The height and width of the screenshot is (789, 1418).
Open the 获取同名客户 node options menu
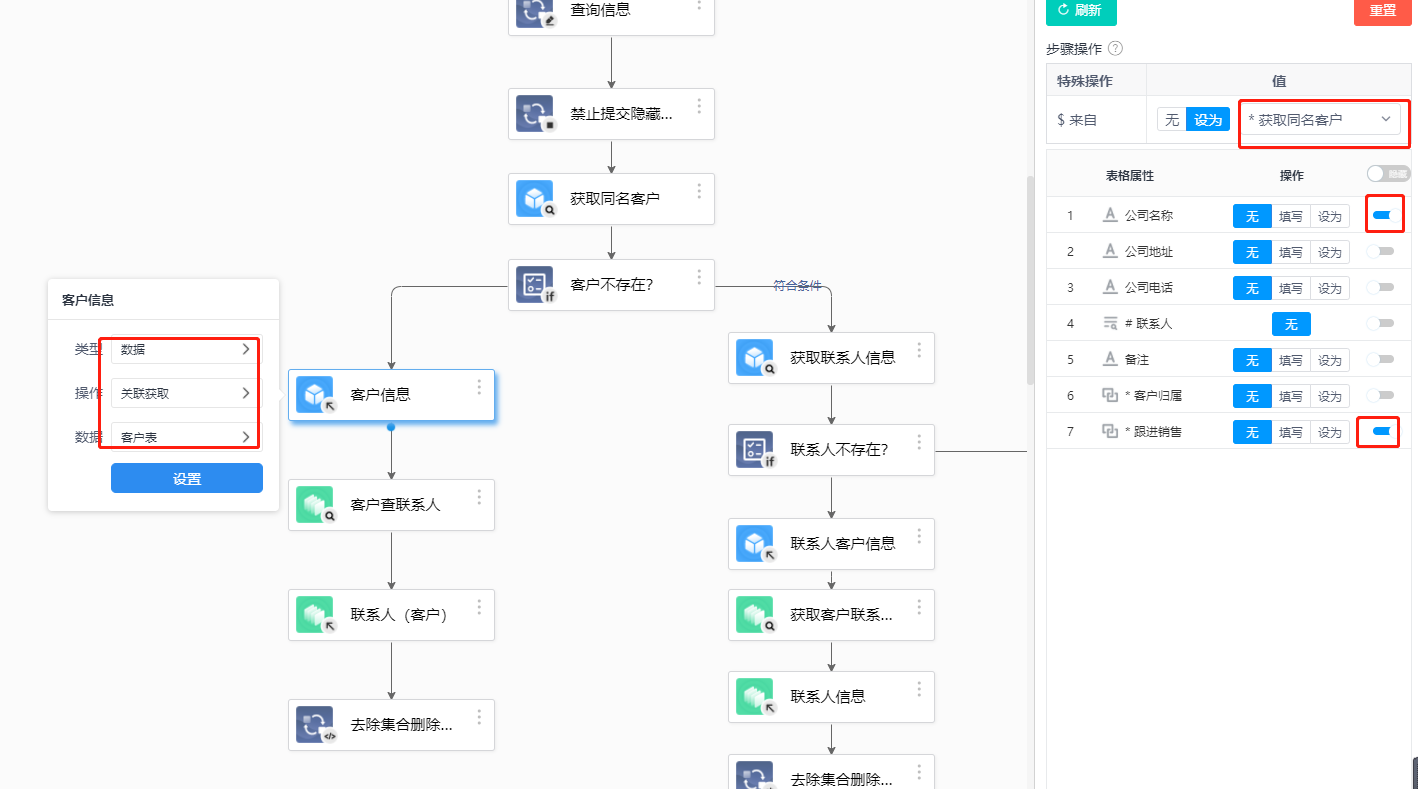pos(699,192)
